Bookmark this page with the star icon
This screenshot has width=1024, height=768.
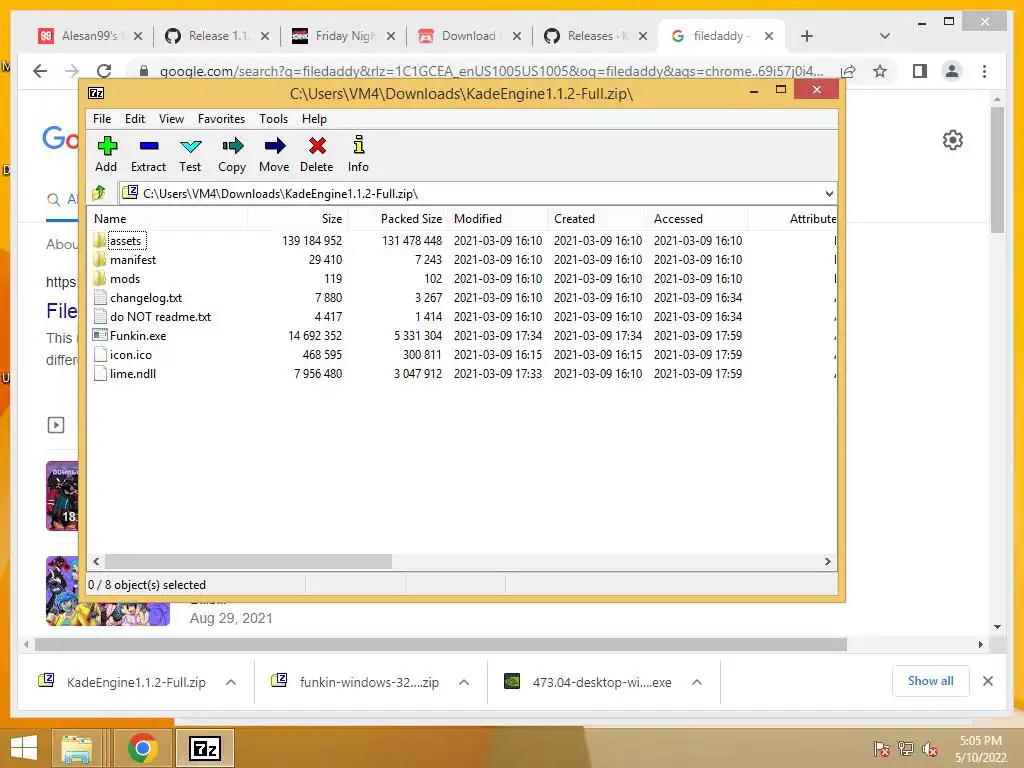click(880, 71)
